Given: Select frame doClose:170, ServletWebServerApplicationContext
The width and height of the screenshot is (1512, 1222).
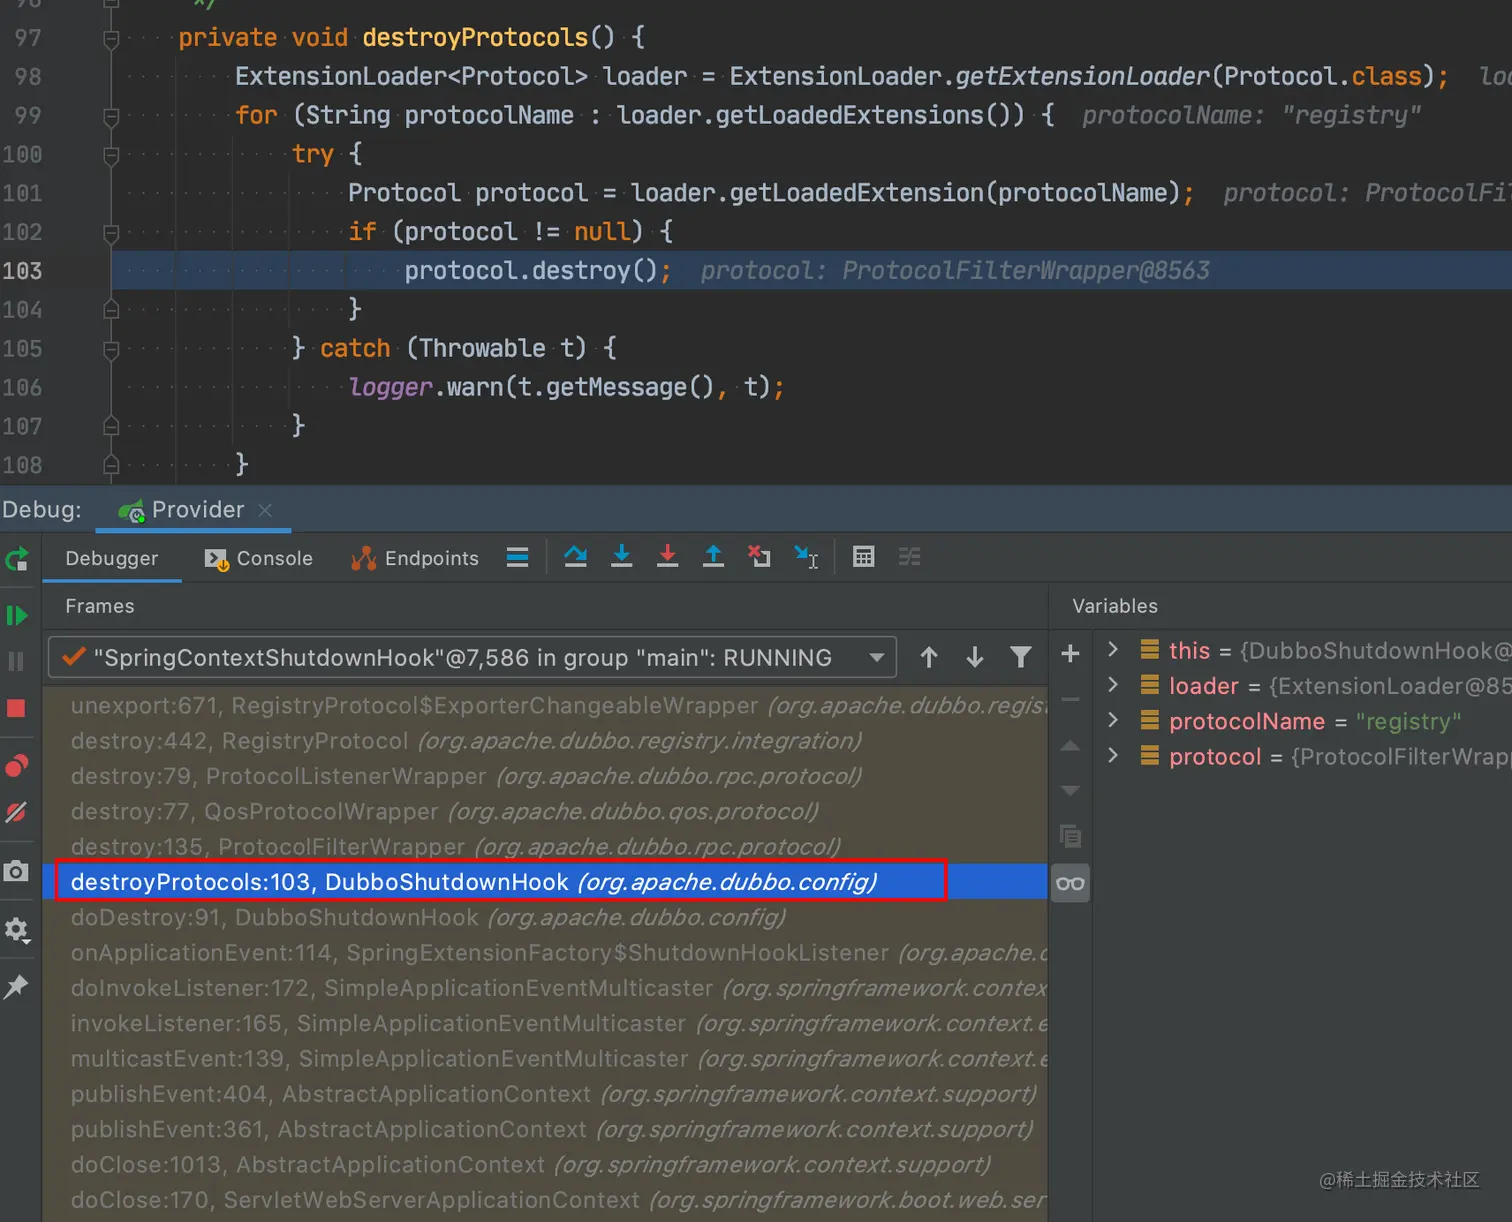Looking at the screenshot, I should coord(545,1200).
